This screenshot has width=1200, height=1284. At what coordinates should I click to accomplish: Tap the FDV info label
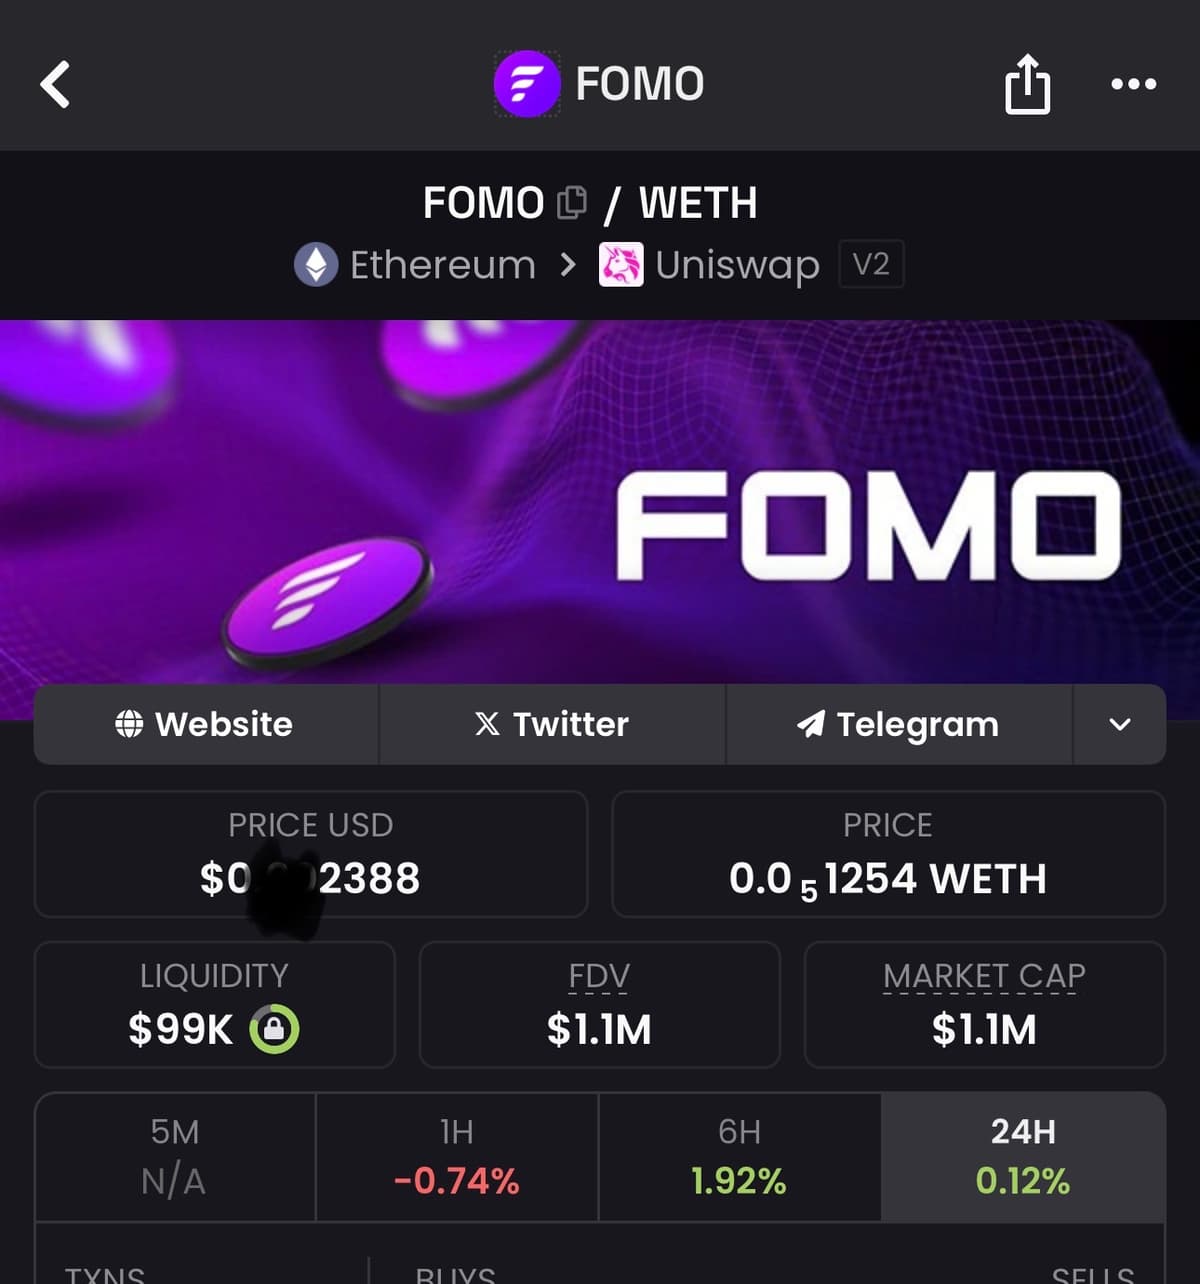coord(599,976)
